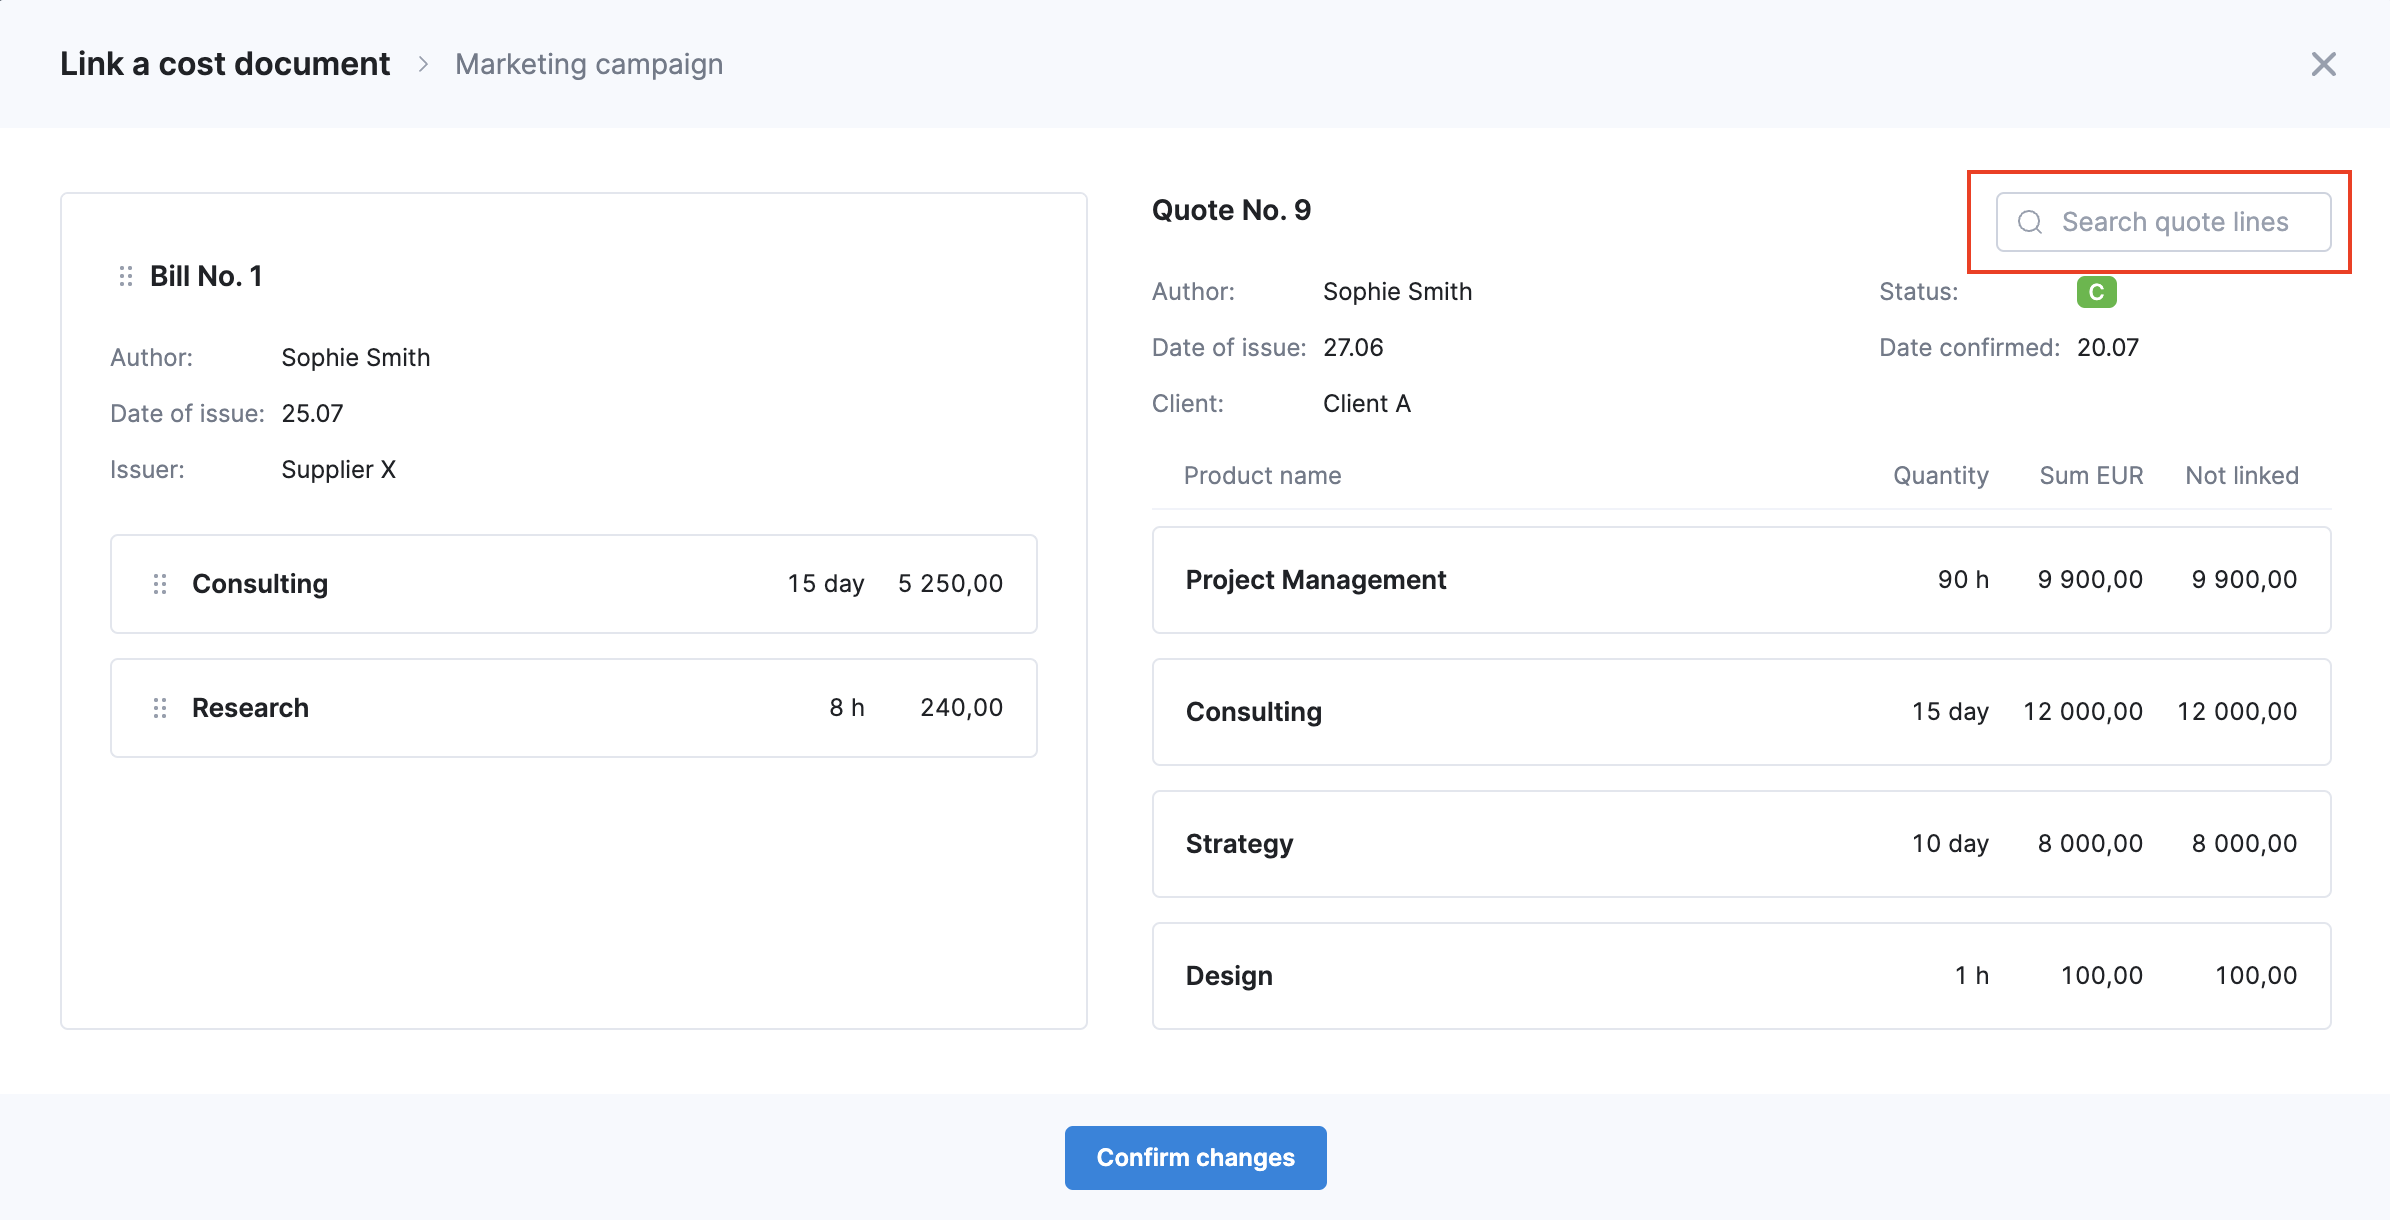Focus the Search quote lines field
Image resolution: width=2390 pixels, height=1220 pixels.
click(x=2163, y=222)
